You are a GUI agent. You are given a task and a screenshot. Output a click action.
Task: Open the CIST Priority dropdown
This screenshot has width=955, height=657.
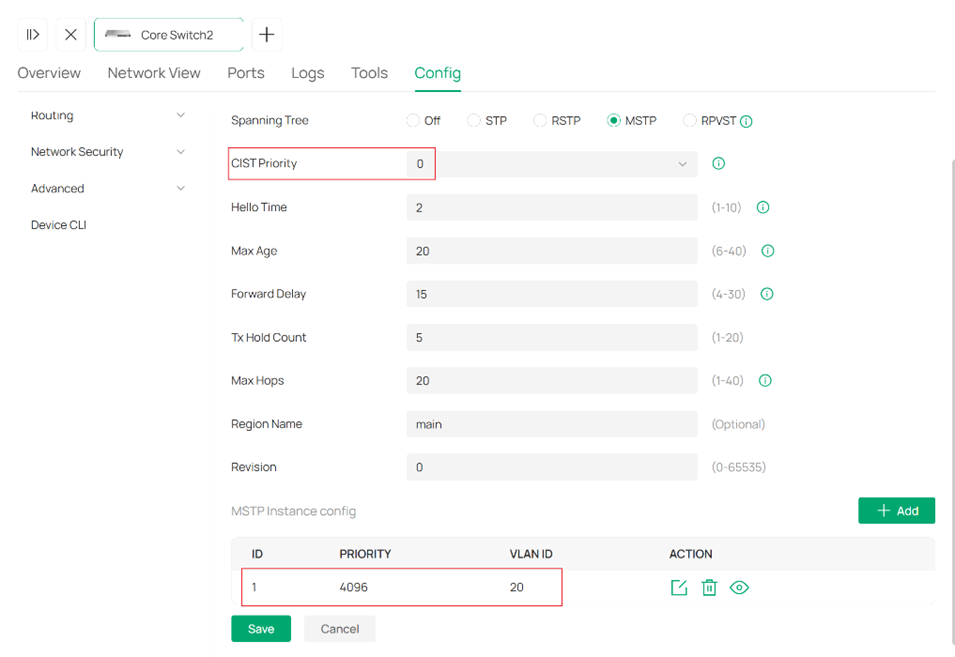(552, 164)
